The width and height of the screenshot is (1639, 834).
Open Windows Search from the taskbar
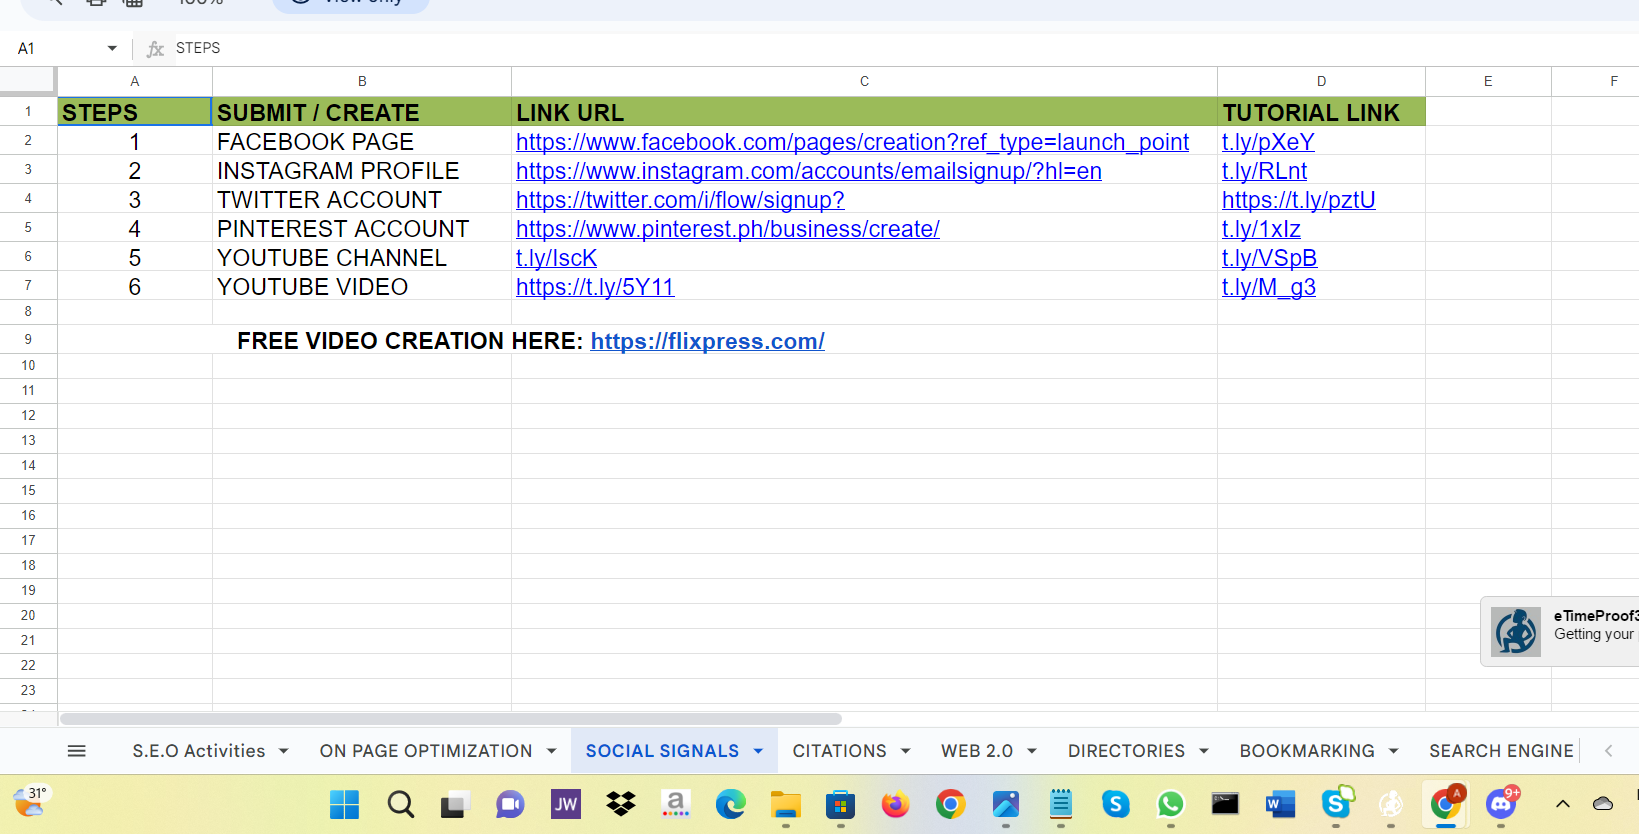(x=401, y=804)
